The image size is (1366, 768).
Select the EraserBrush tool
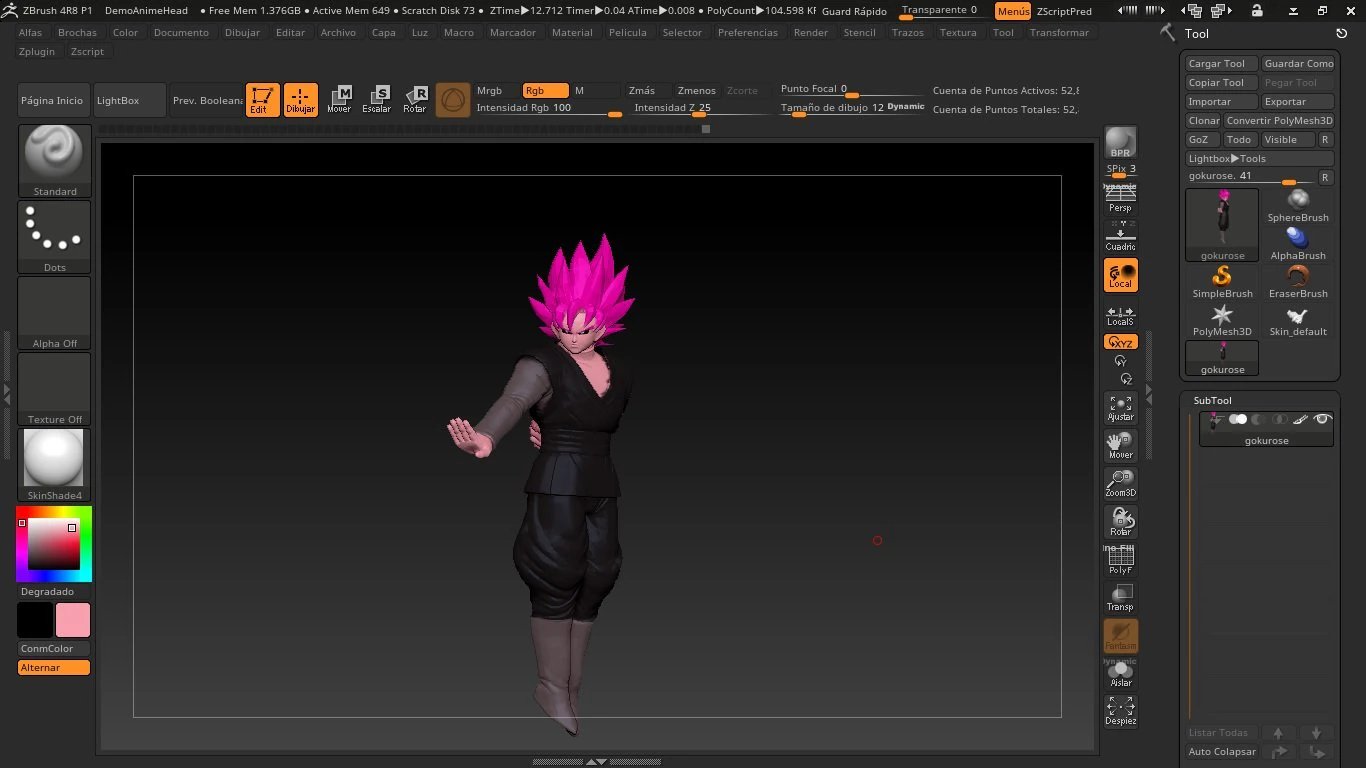1298,281
